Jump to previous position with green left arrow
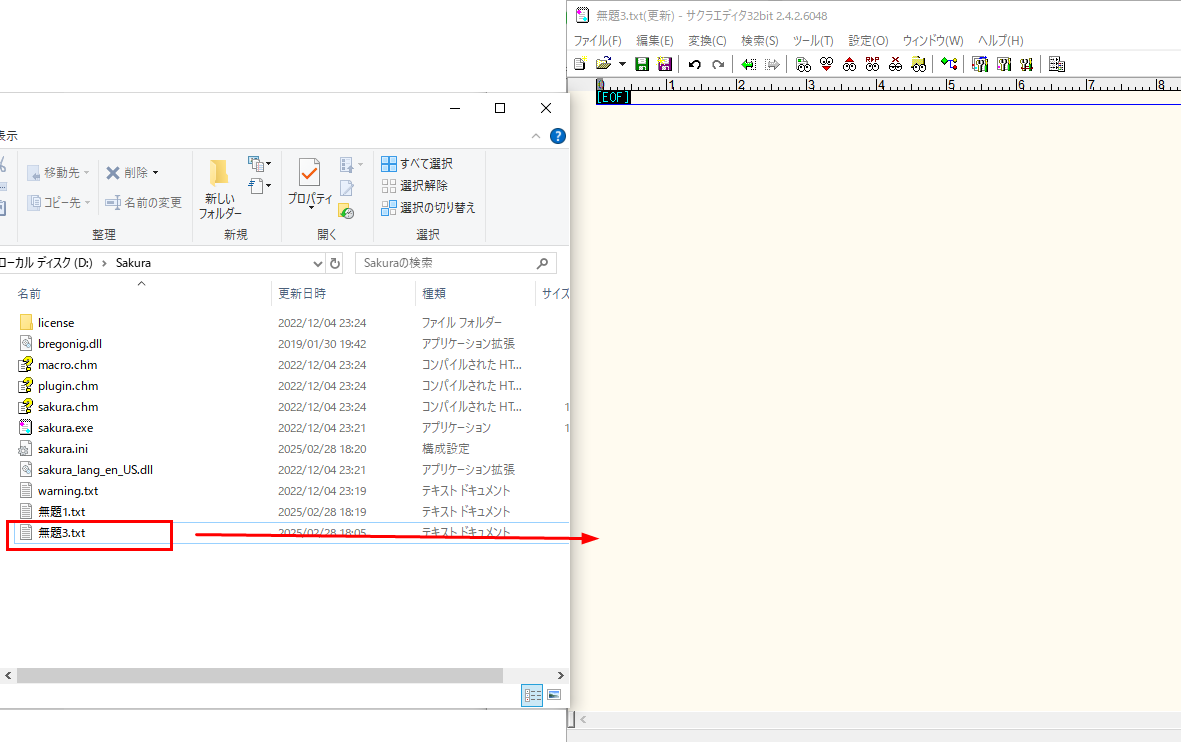 [749, 64]
